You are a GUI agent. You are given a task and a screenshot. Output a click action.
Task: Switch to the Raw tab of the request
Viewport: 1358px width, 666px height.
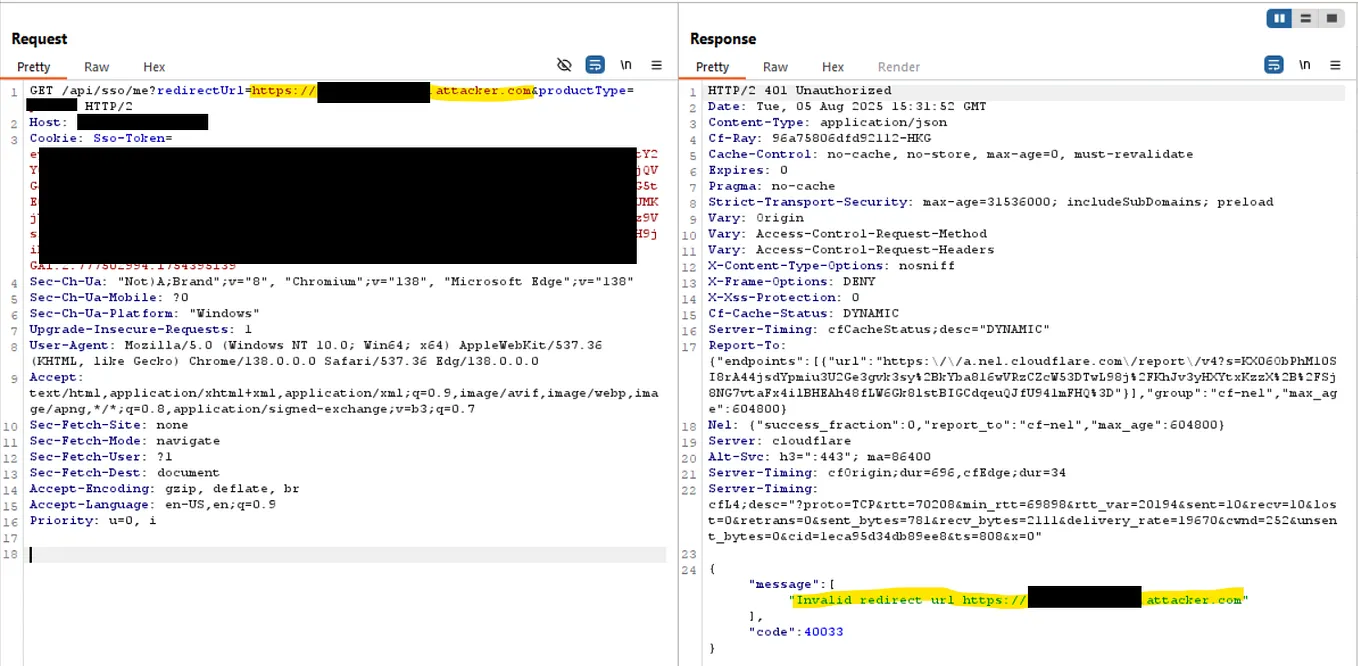(x=96, y=67)
